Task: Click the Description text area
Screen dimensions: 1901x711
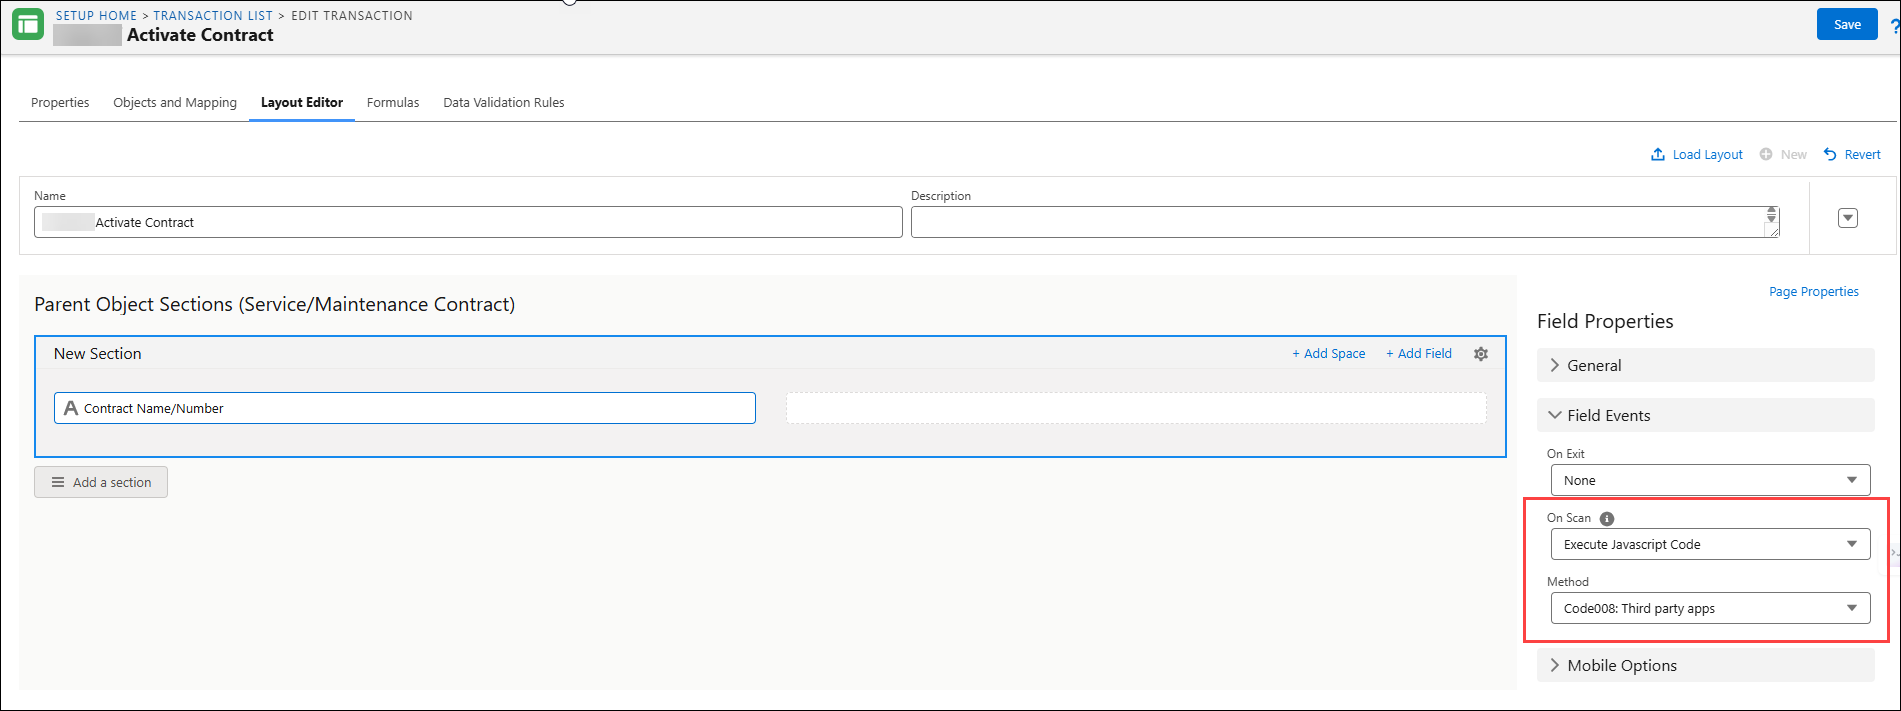Action: pos(1345,222)
